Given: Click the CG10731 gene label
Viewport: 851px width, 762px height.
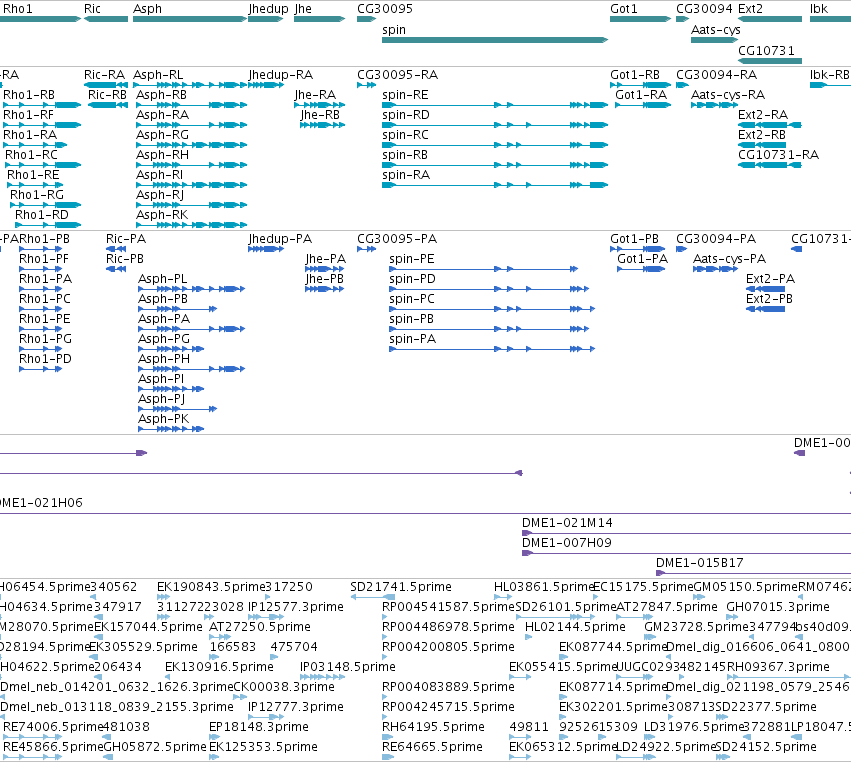Looking at the screenshot, I should tap(766, 51).
